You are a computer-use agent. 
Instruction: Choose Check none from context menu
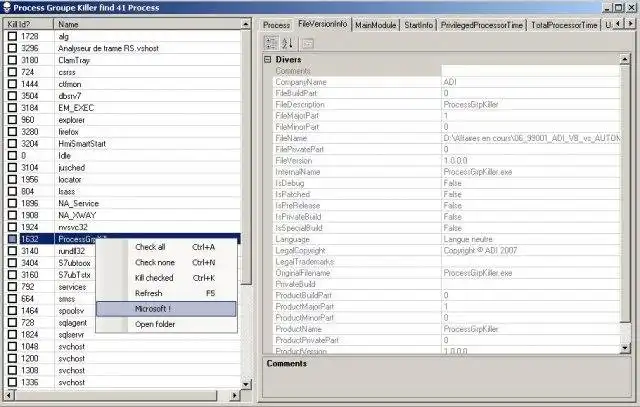coord(166,262)
